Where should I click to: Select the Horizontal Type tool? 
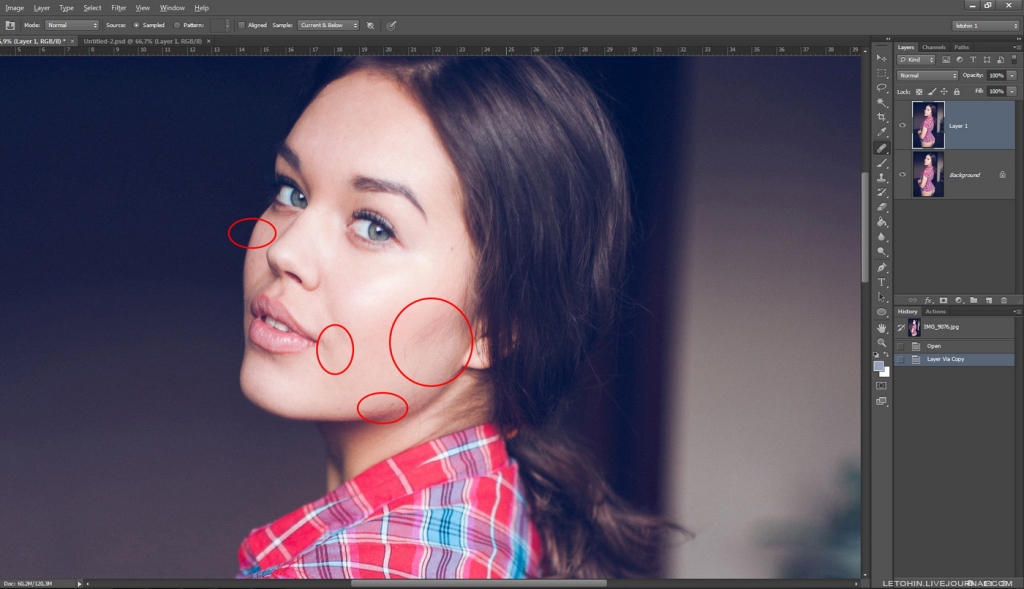tap(882, 283)
